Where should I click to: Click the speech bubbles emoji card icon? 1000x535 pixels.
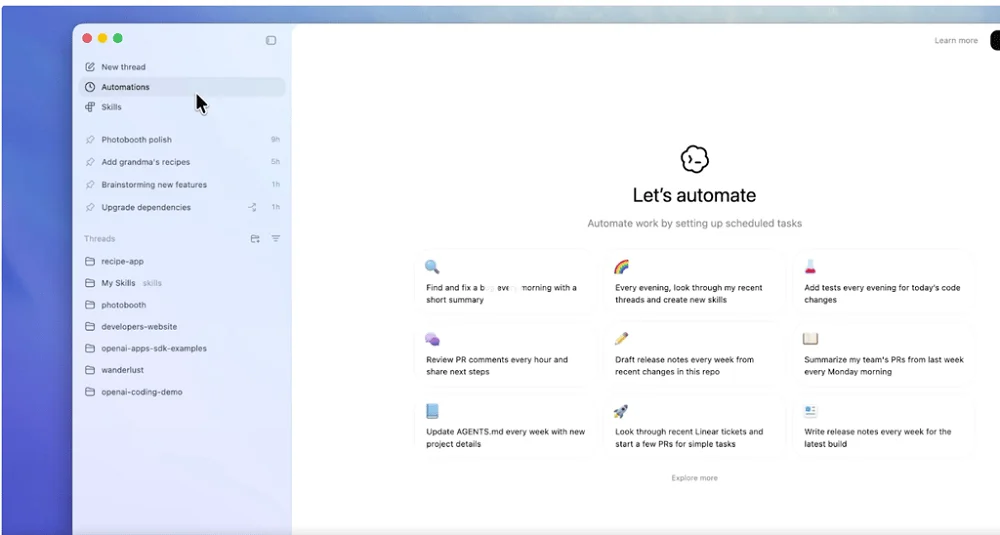(x=432, y=339)
